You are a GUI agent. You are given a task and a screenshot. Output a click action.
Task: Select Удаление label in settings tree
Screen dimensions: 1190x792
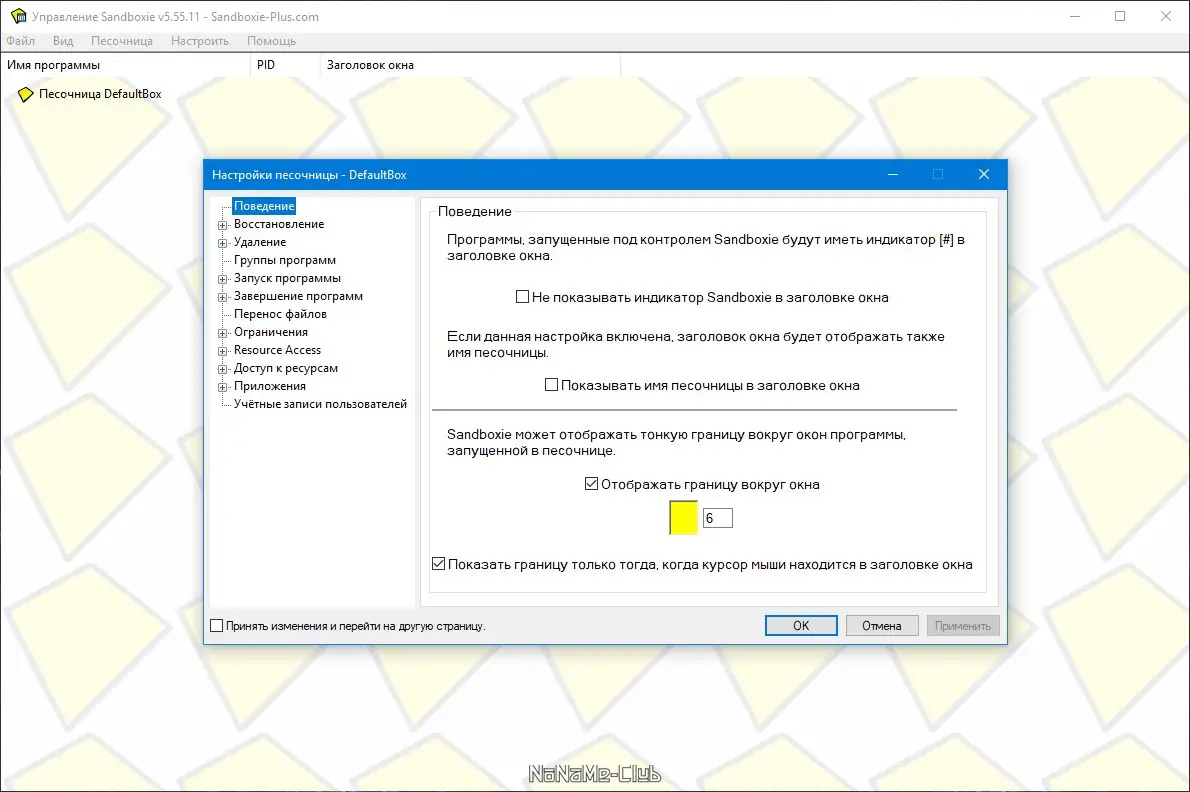coord(260,243)
